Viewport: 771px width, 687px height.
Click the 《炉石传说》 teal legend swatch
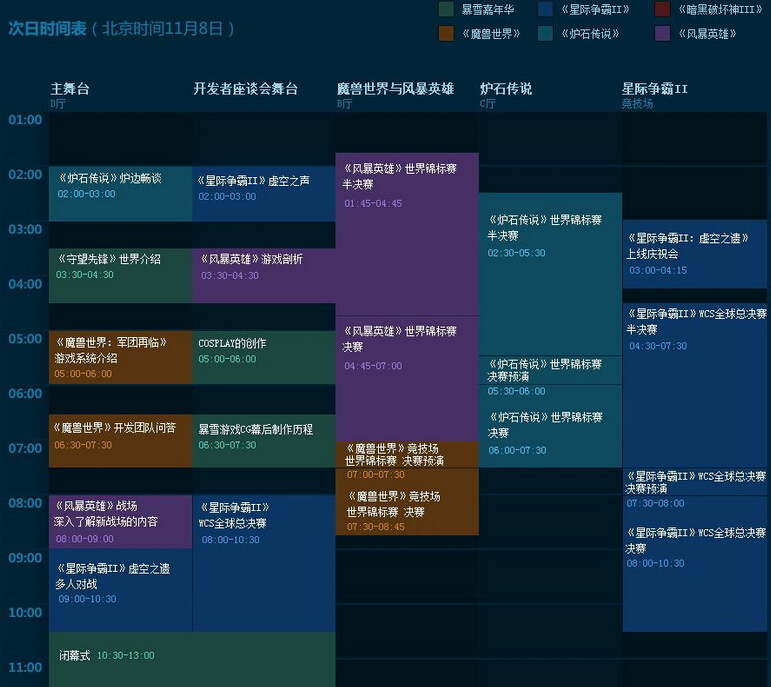click(545, 33)
